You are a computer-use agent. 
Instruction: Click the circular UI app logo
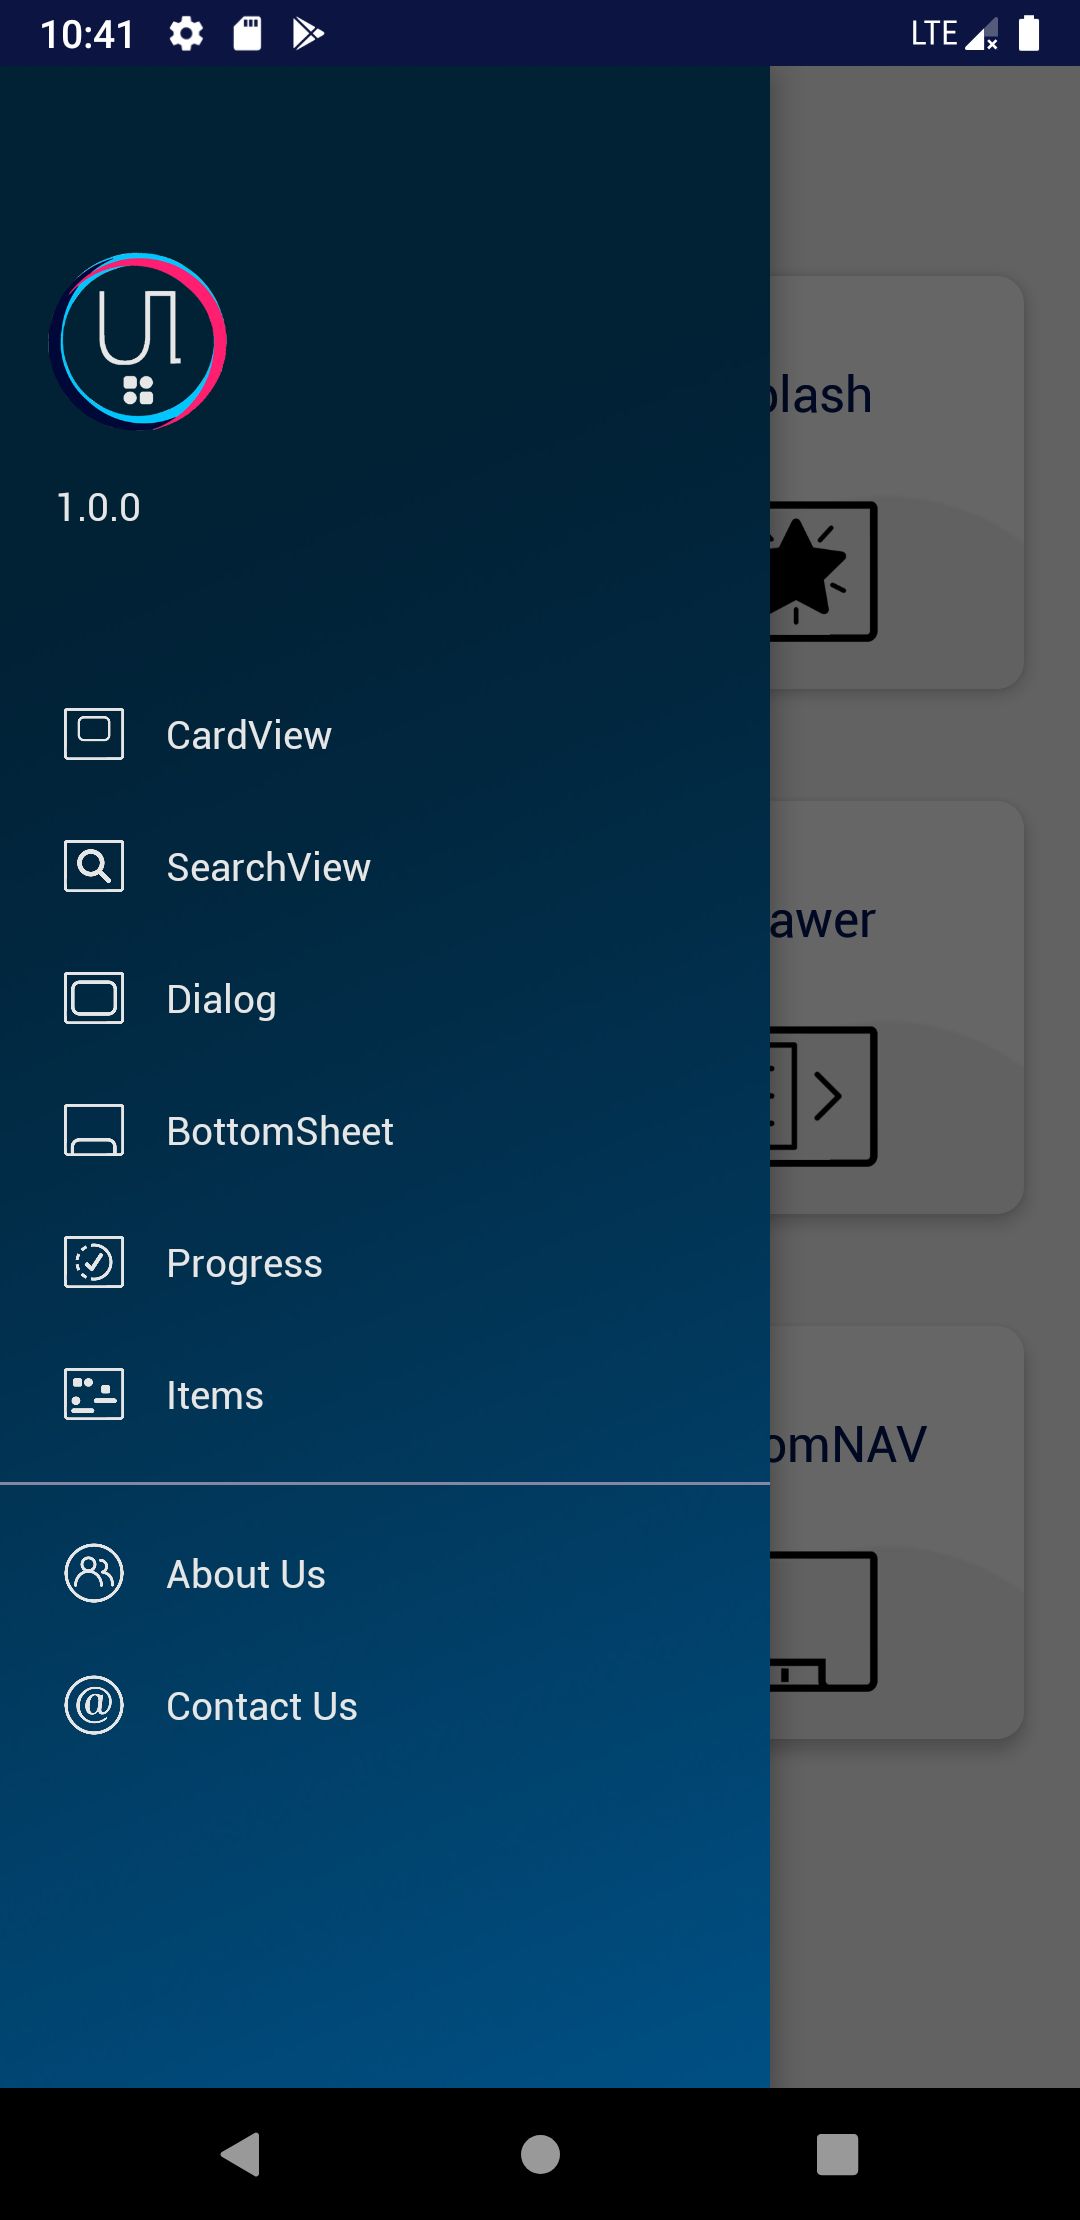click(138, 342)
